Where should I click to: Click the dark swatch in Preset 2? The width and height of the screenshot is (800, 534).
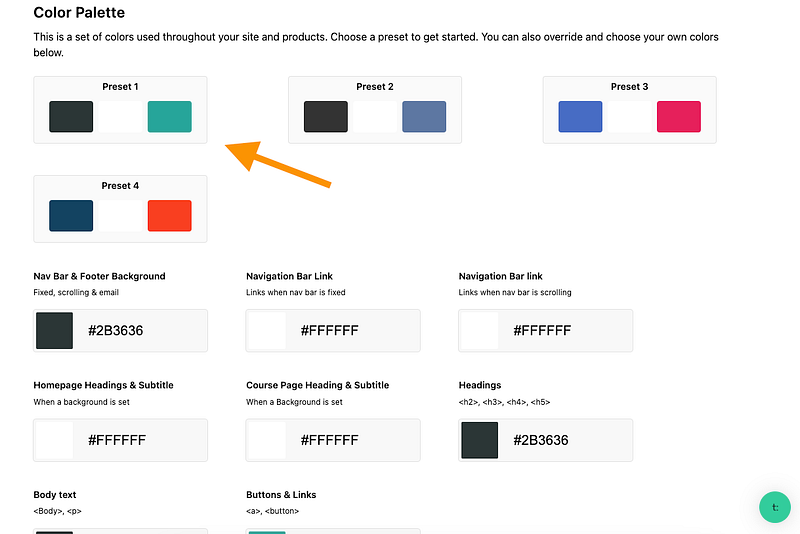(326, 117)
